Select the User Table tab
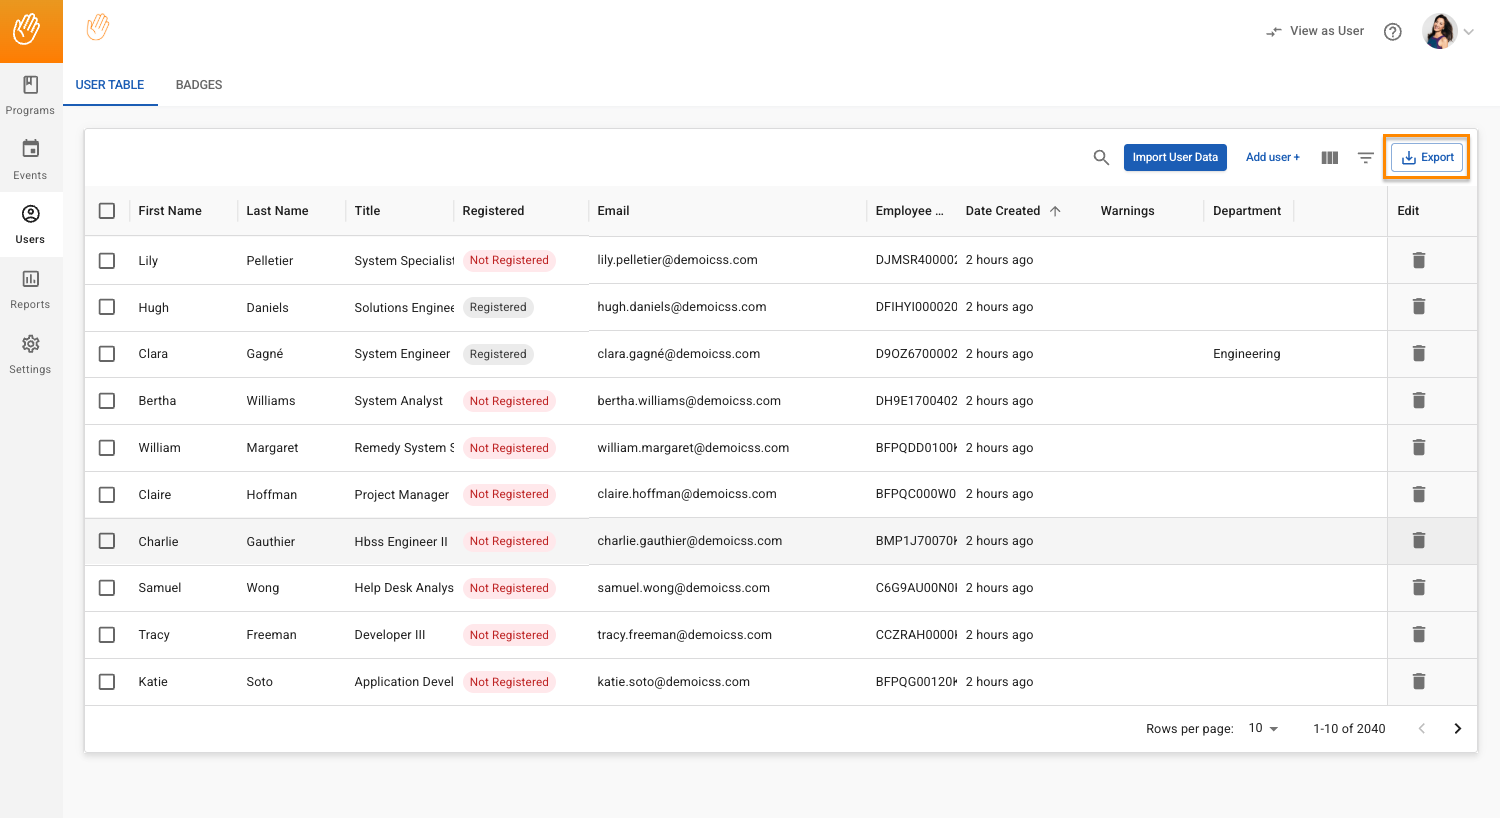This screenshot has height=818, width=1500. coord(110,85)
